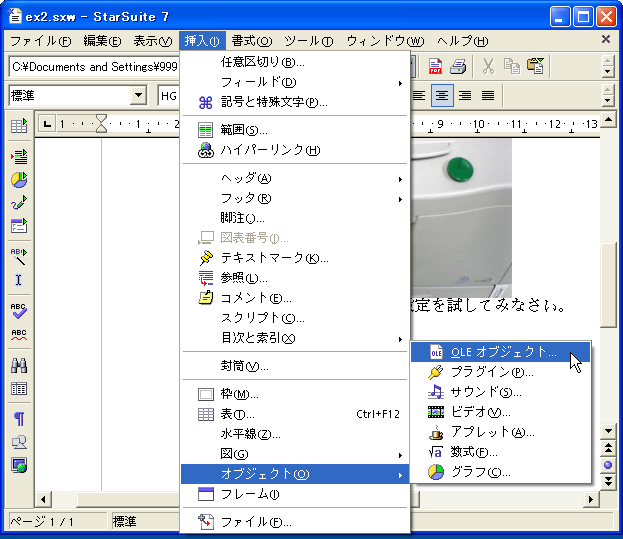Choose the Cross-reference (参照) menu item
This screenshot has width=623, height=539.
coord(295,278)
